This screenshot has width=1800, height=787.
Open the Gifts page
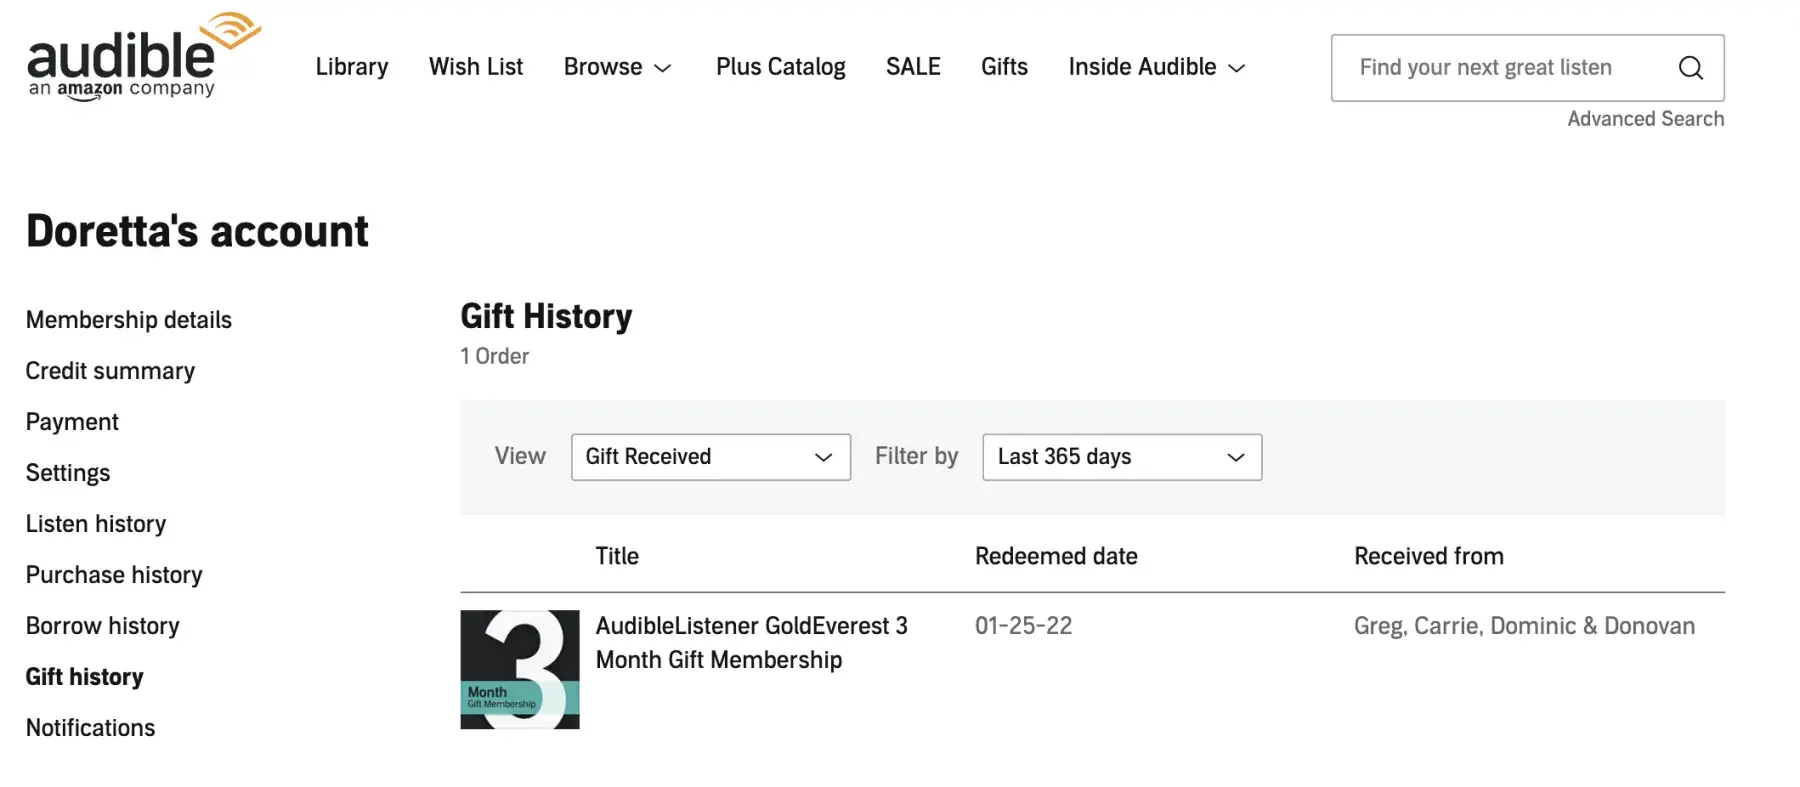pyautogui.click(x=1004, y=67)
